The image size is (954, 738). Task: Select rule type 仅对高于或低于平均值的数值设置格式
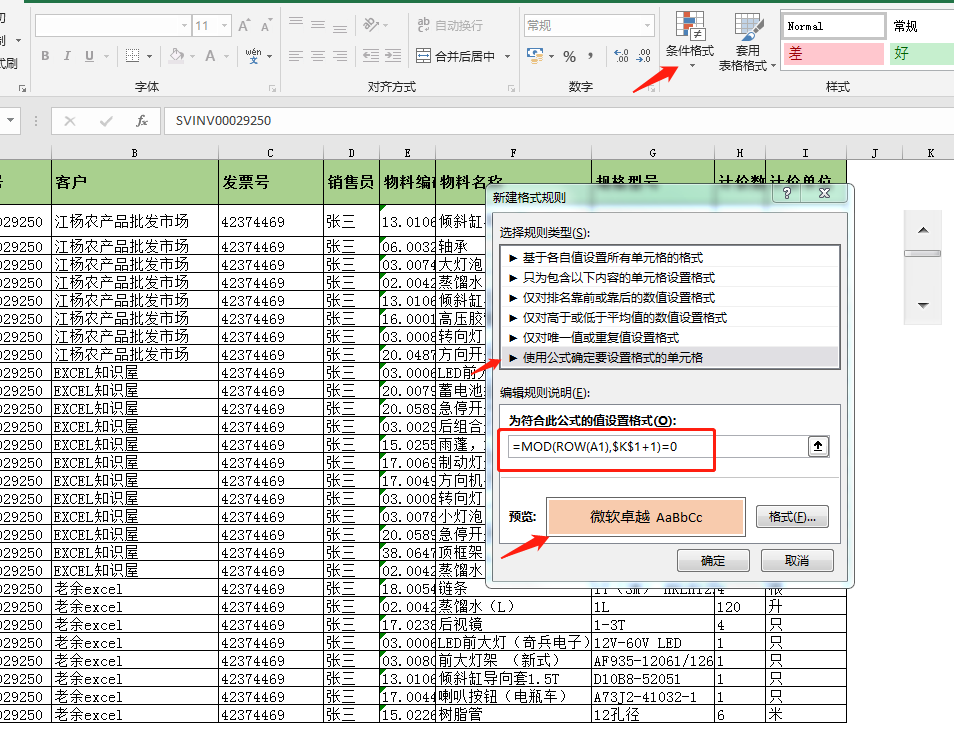click(x=669, y=318)
